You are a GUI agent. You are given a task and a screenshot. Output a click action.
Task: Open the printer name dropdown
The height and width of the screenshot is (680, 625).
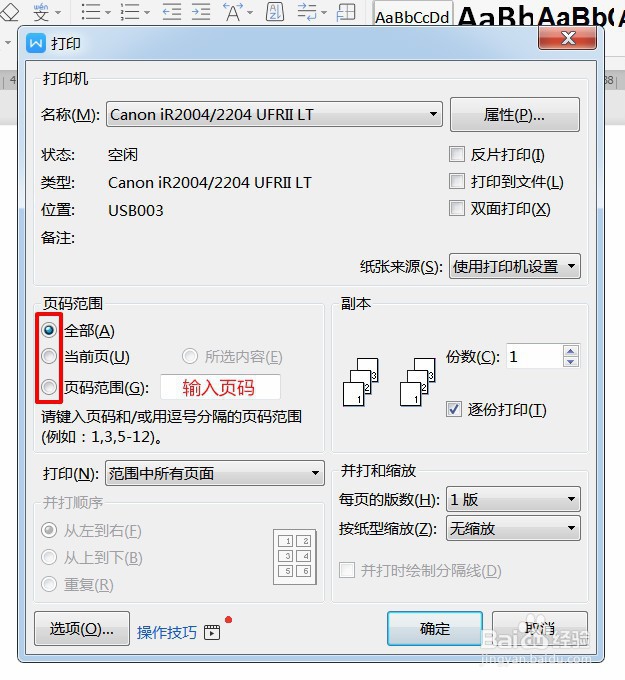pyautogui.click(x=274, y=114)
